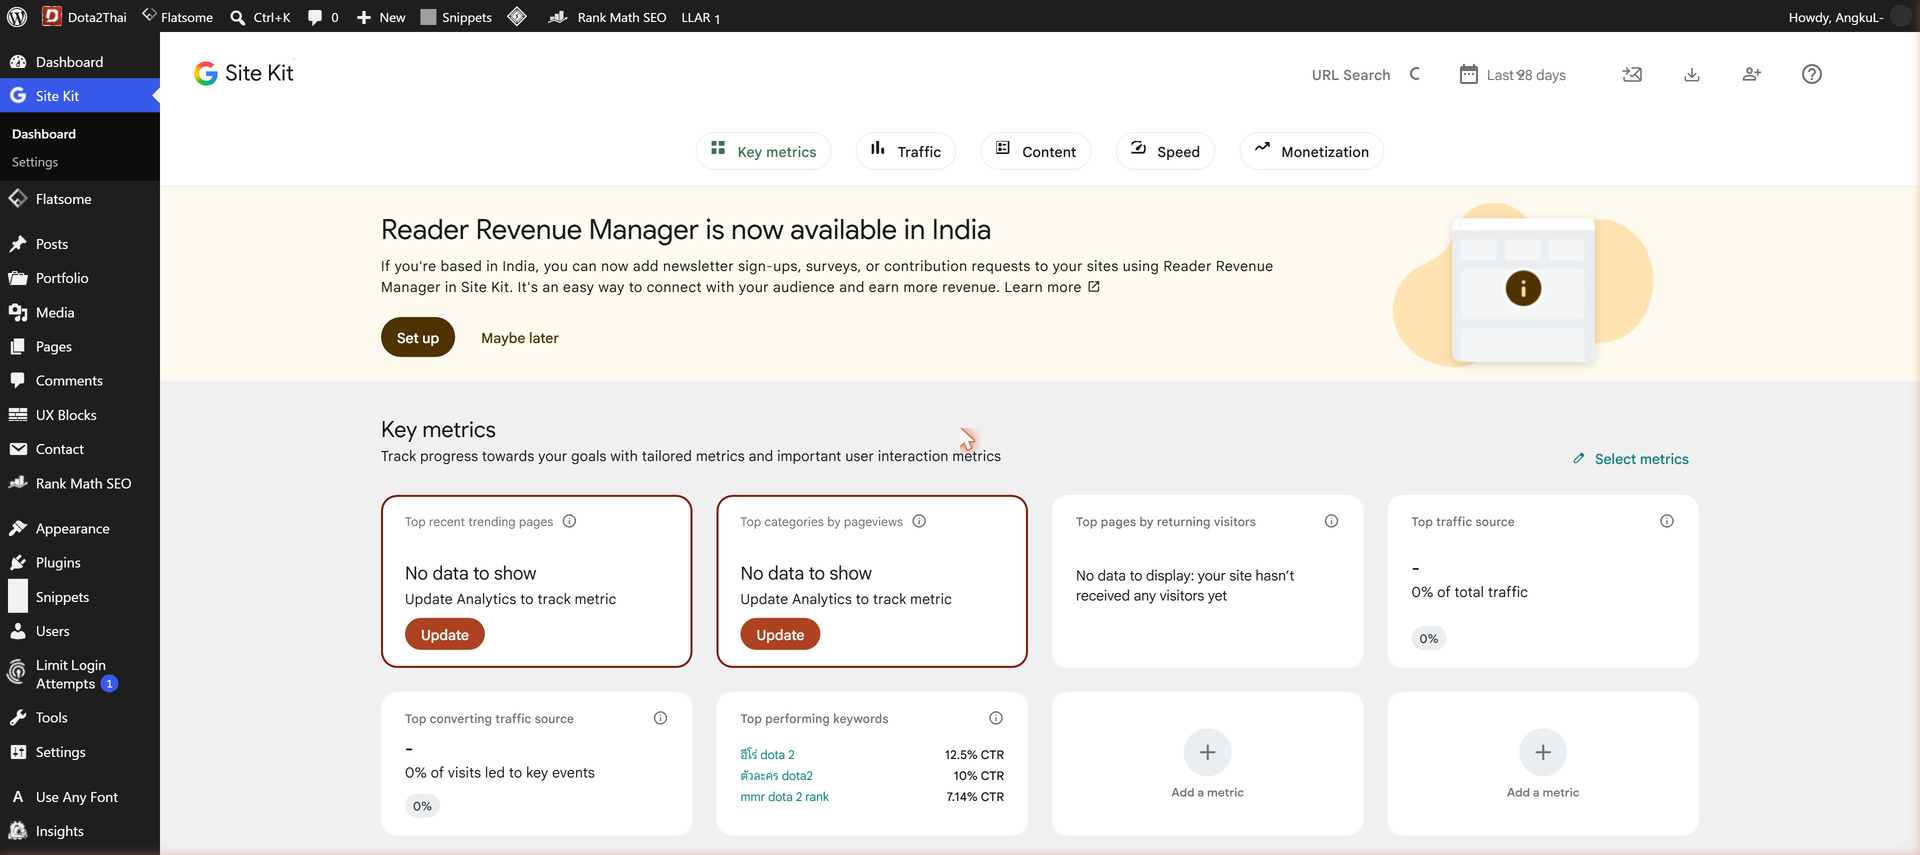Go to Plugins in sidebar
Image resolution: width=1920 pixels, height=855 pixels.
pyautogui.click(x=80, y=563)
